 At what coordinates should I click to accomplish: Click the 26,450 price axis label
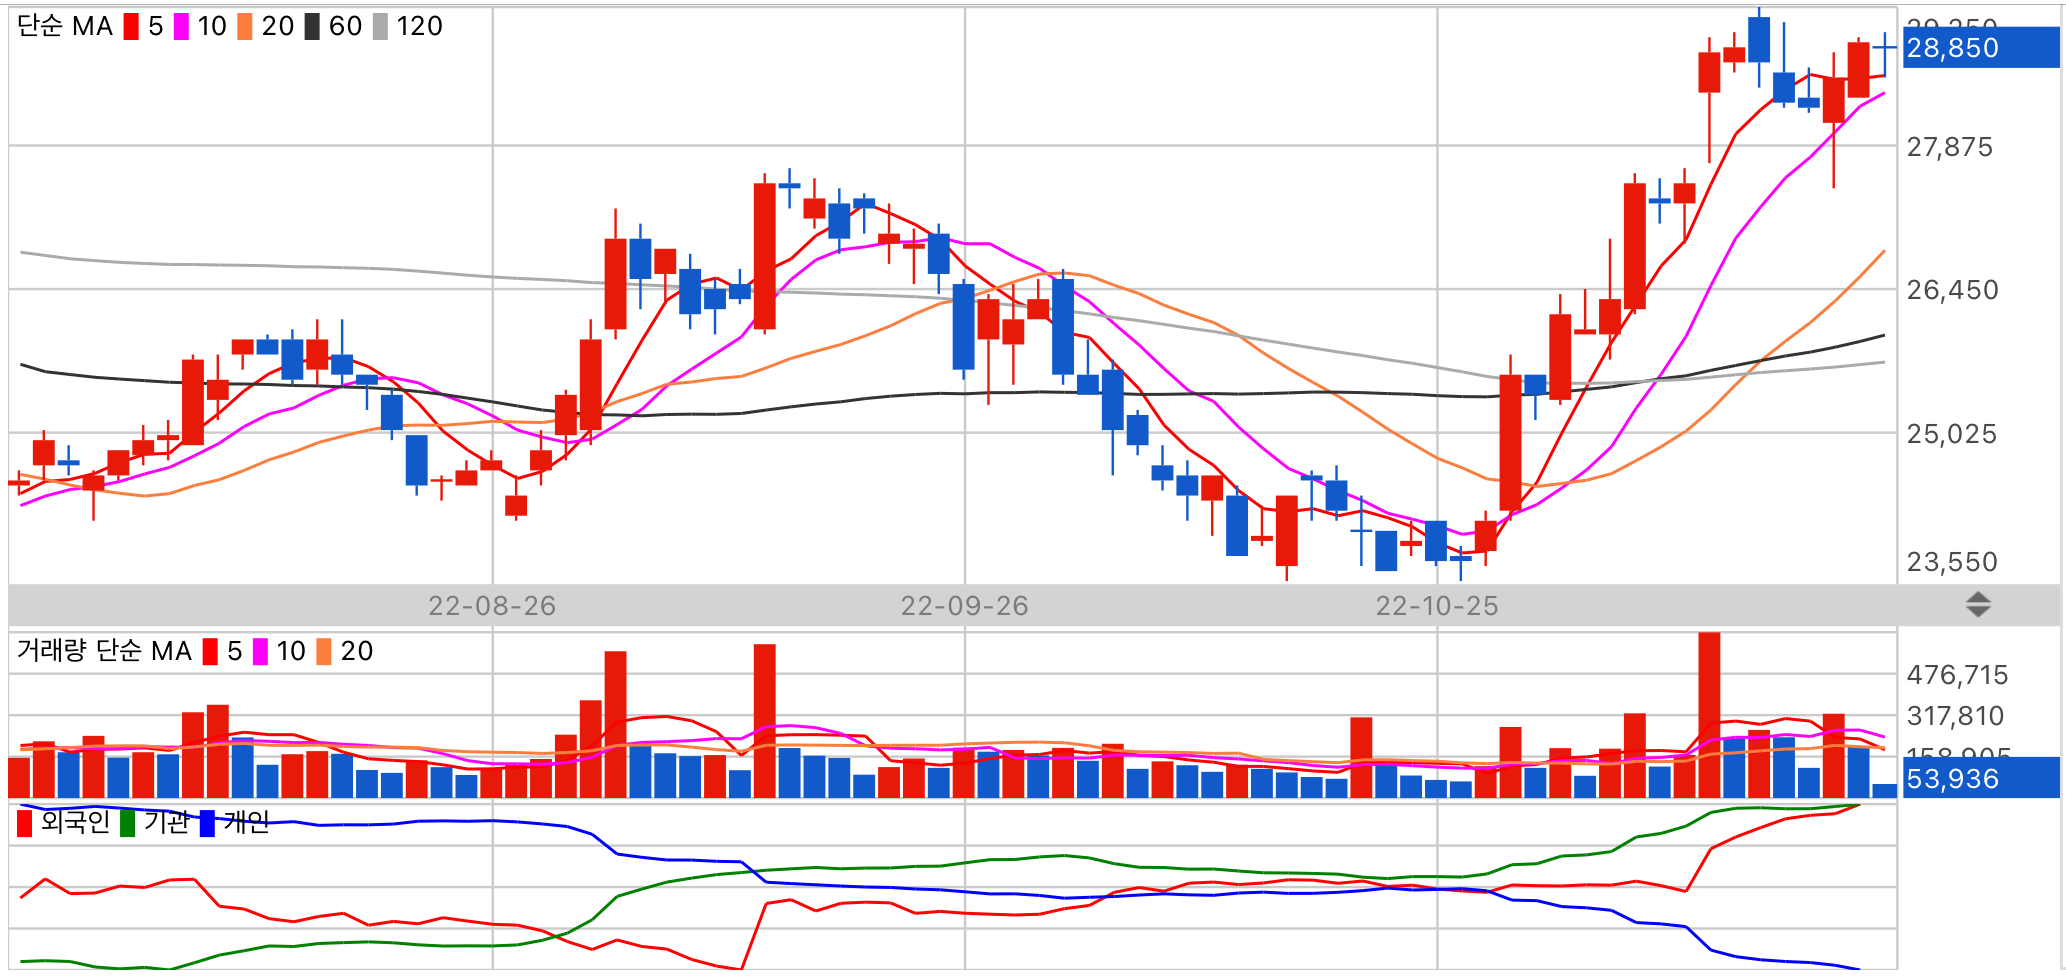point(1952,290)
